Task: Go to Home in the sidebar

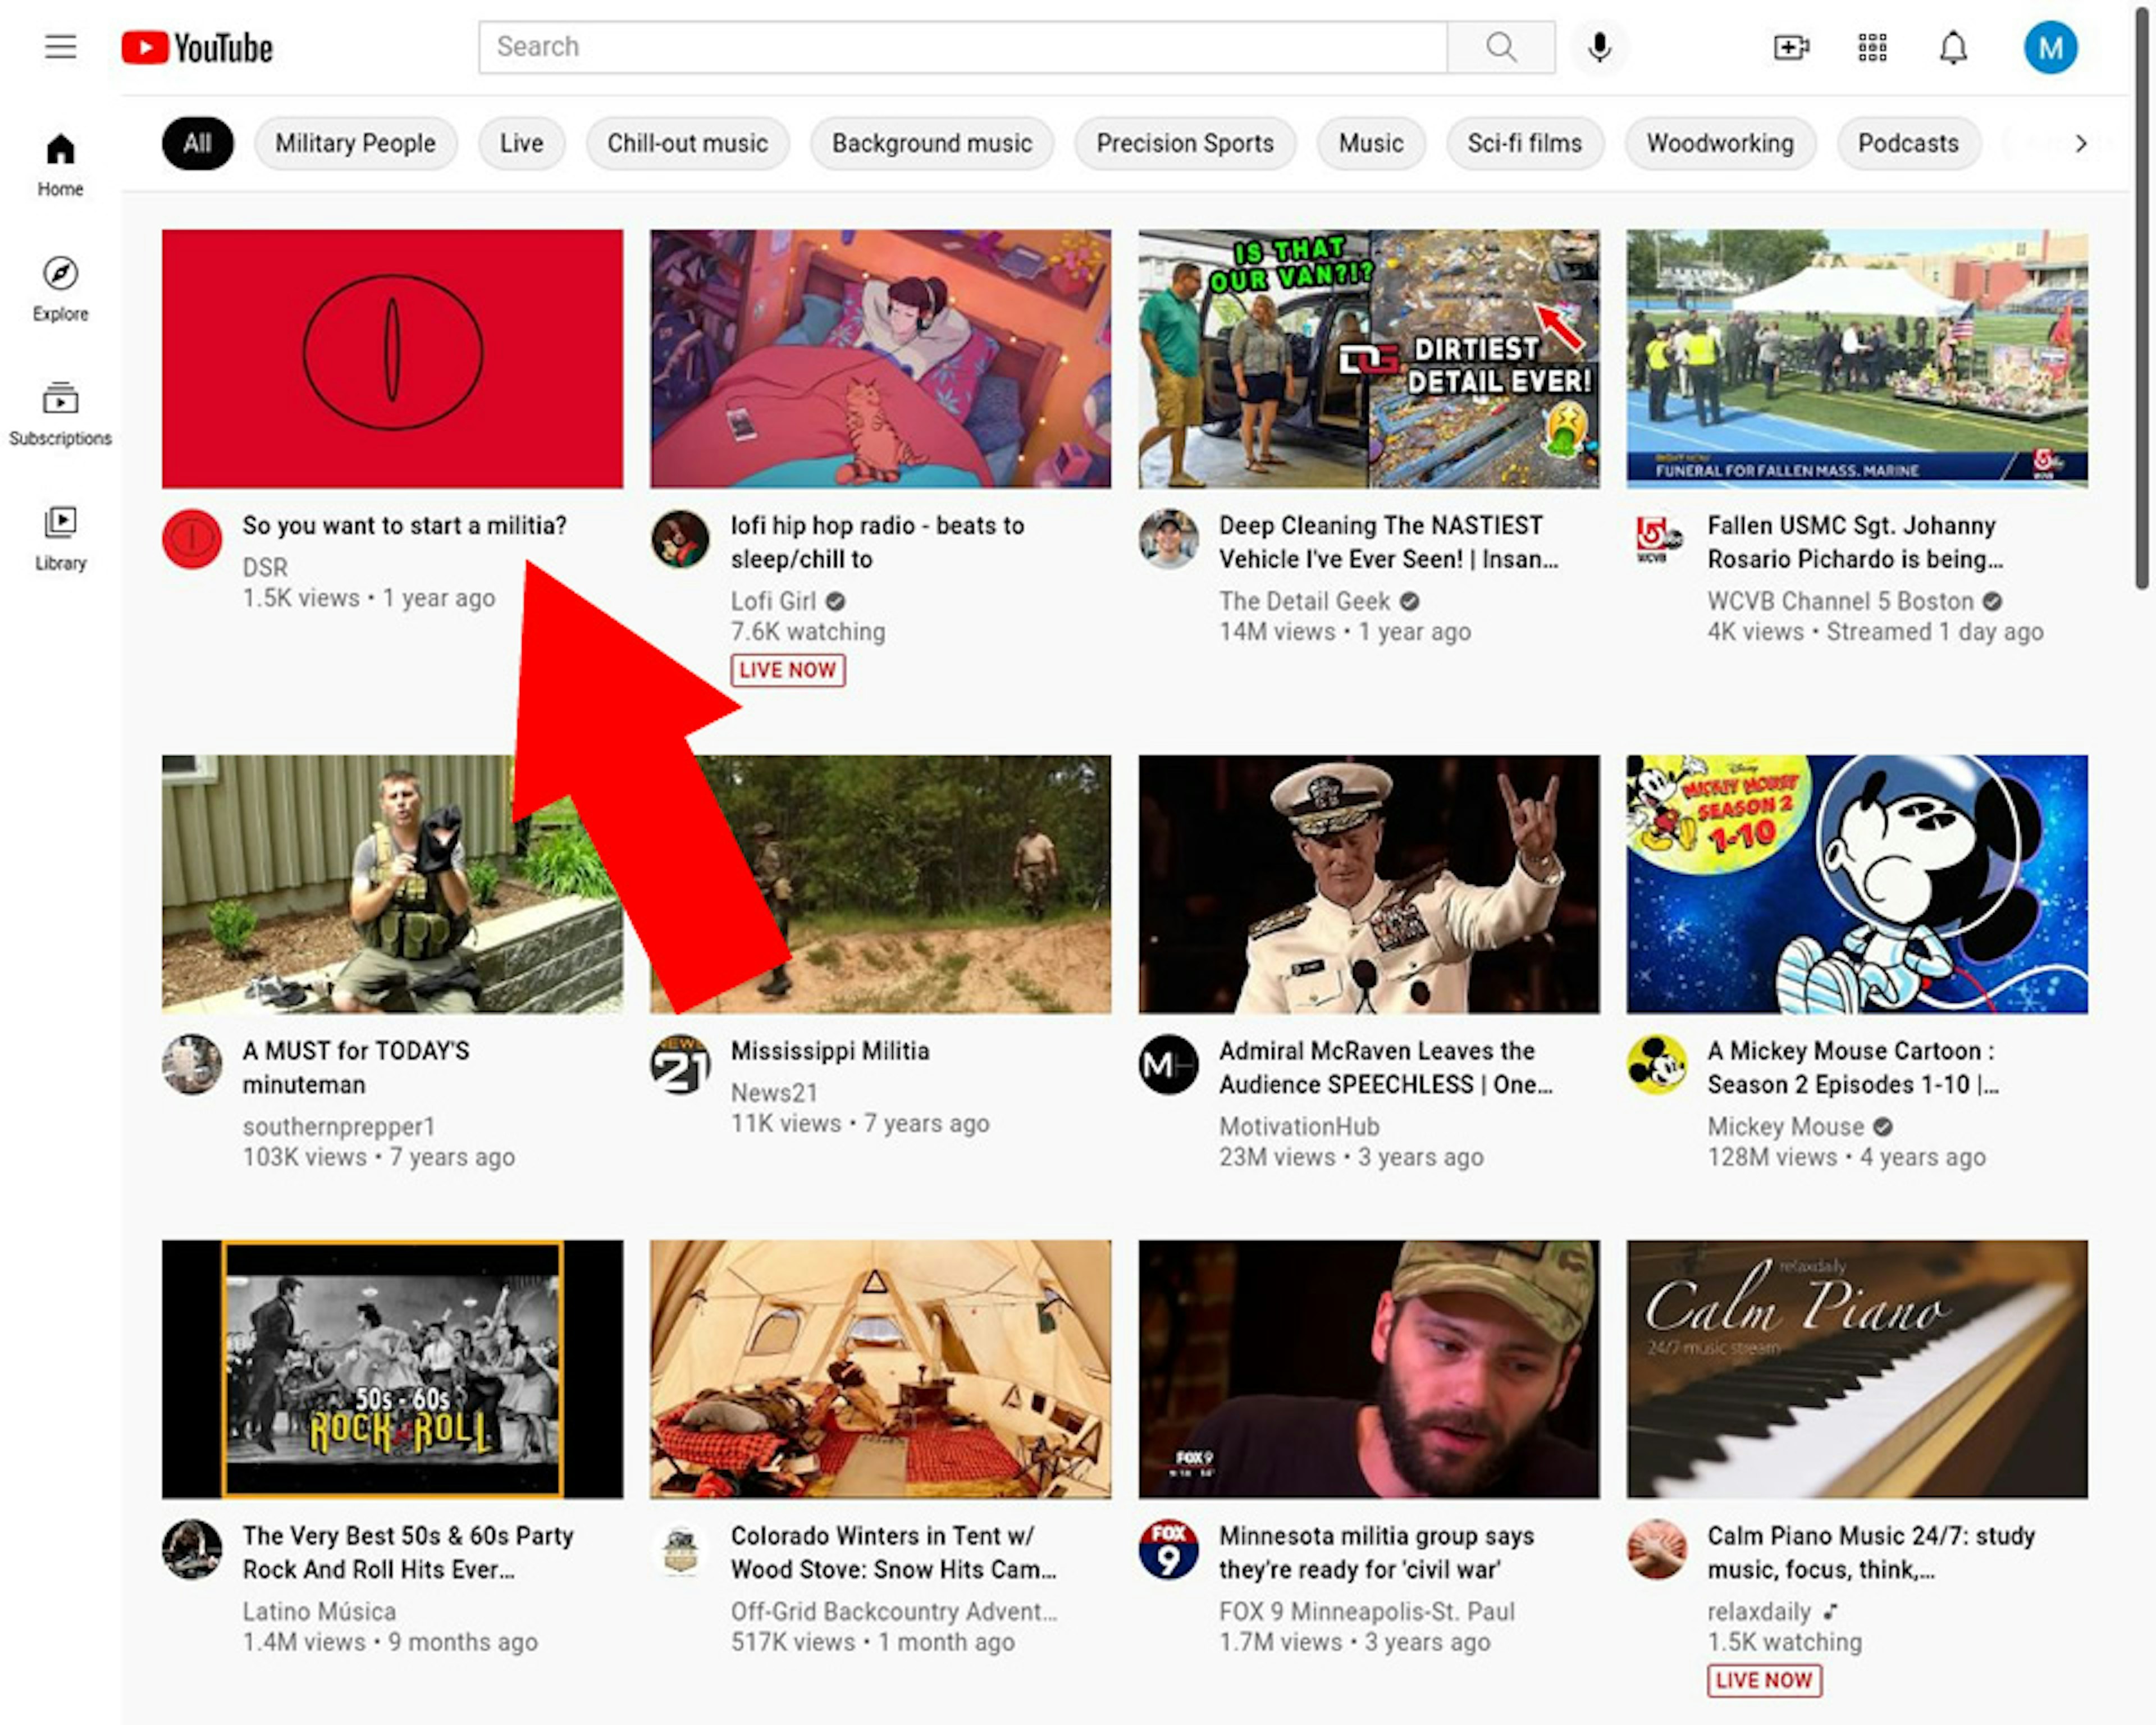Action: tap(60, 165)
